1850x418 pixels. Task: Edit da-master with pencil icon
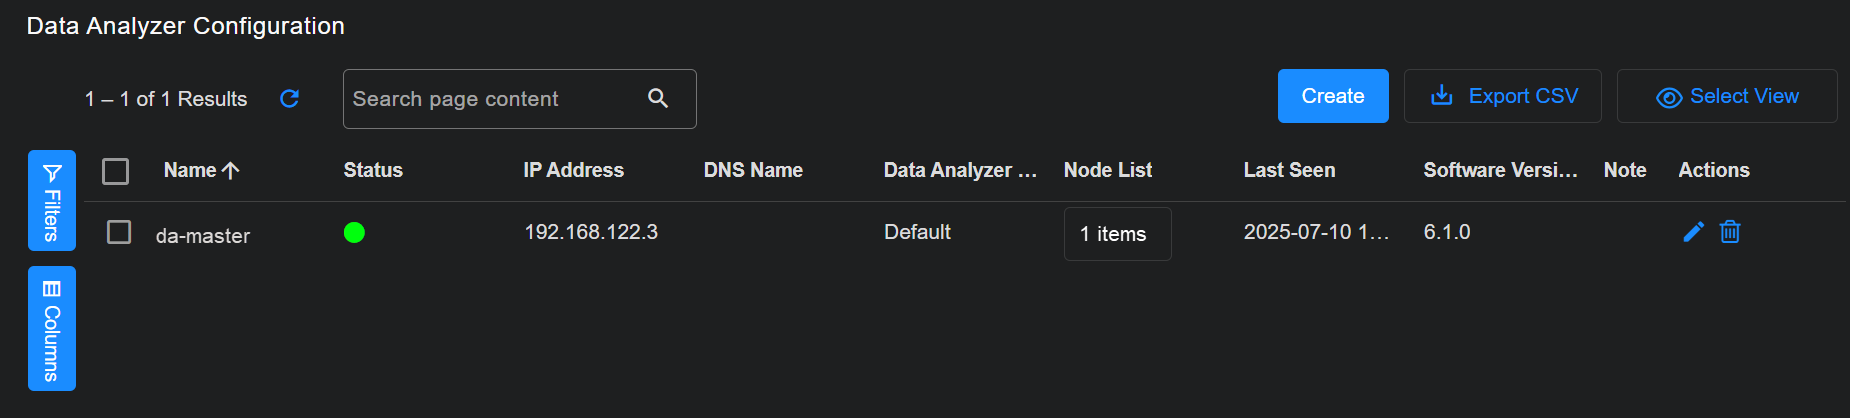[1693, 232]
